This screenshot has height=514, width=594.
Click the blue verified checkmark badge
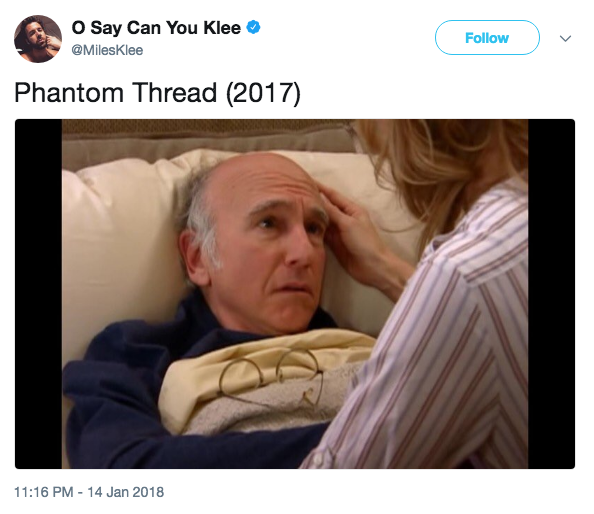tap(253, 28)
